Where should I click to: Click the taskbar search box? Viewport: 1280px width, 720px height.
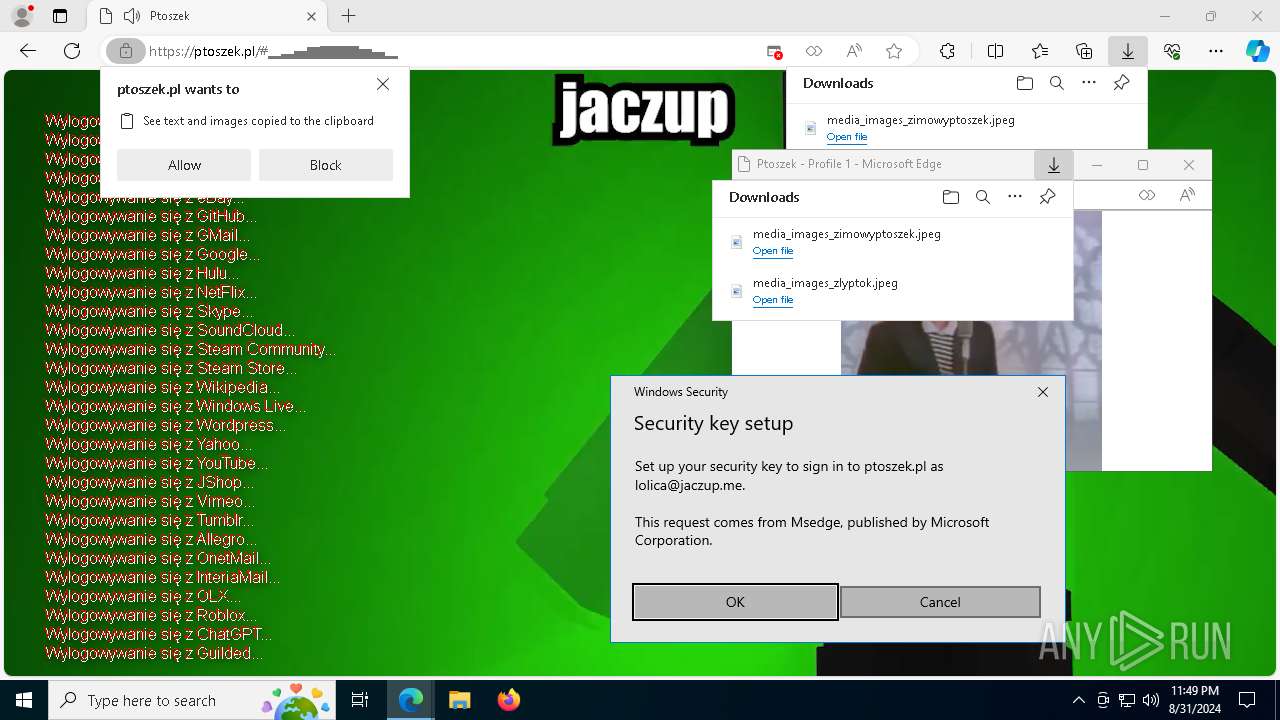194,700
